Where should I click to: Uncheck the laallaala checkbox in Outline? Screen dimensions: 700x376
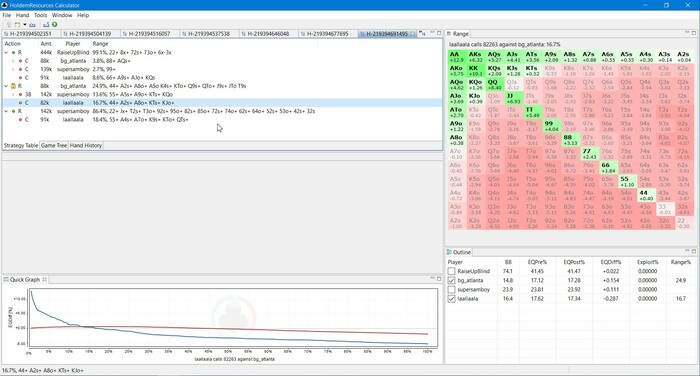[451, 299]
